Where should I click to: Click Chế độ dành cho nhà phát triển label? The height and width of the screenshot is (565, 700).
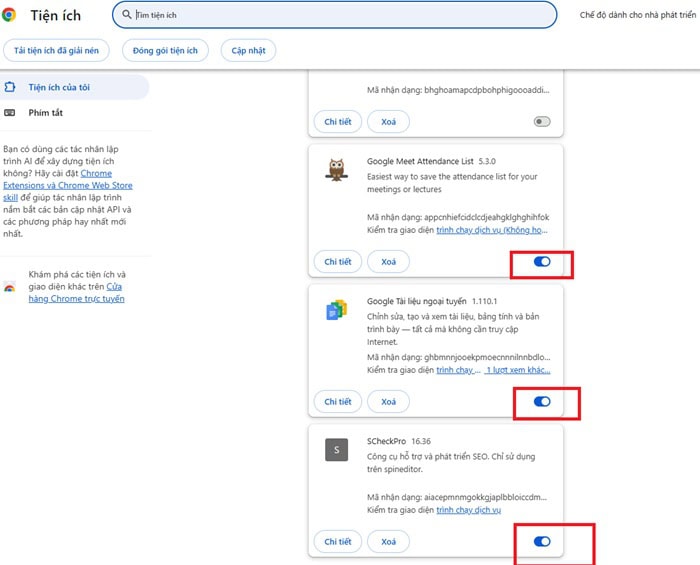[x=638, y=15]
